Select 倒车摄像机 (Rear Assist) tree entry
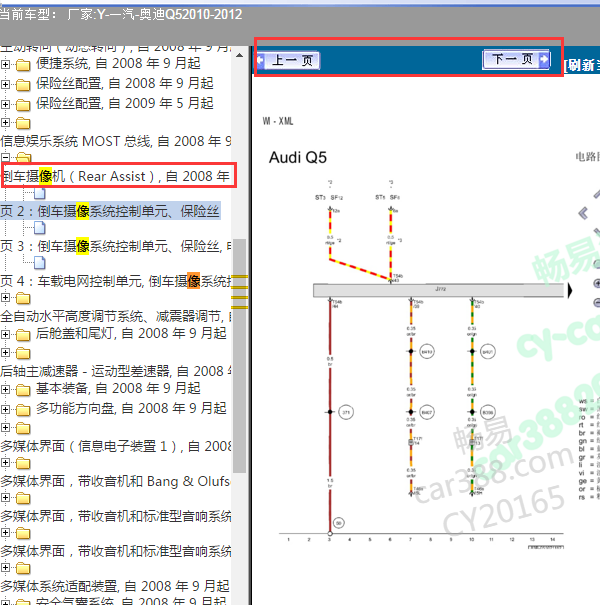The width and height of the screenshot is (600, 605). pyautogui.click(x=116, y=176)
